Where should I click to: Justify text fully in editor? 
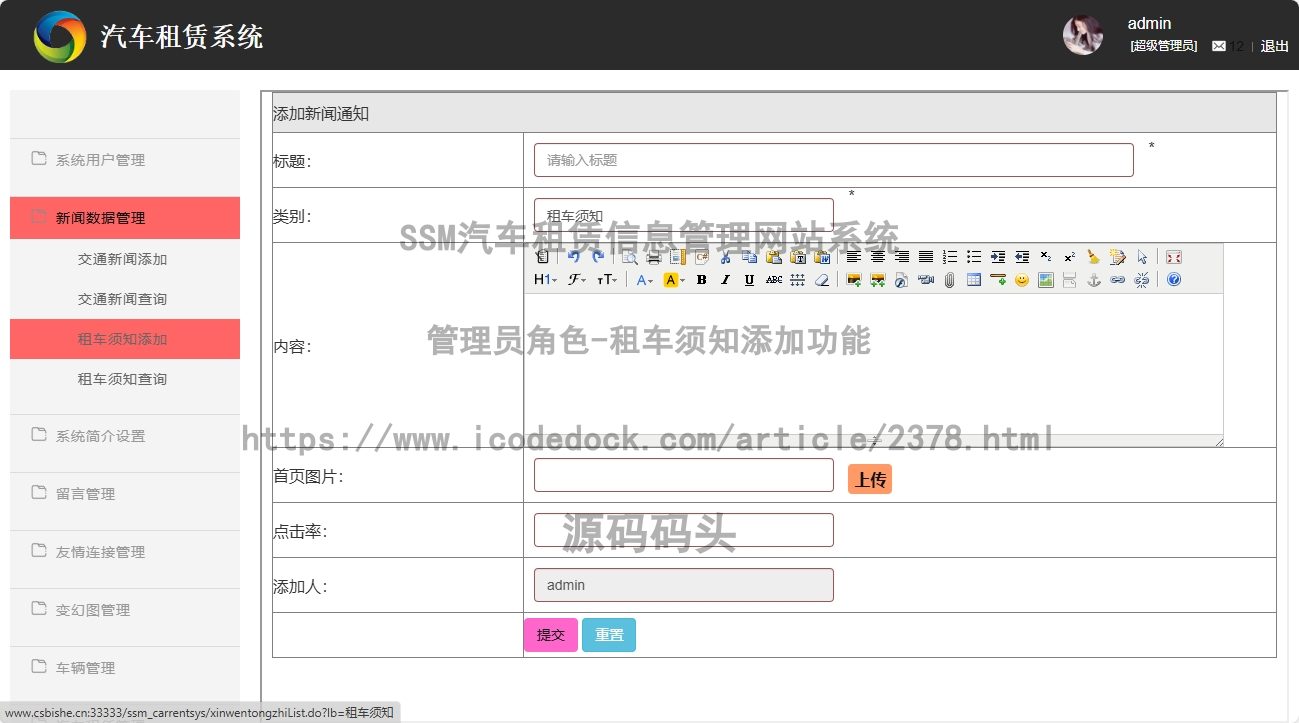[926, 257]
